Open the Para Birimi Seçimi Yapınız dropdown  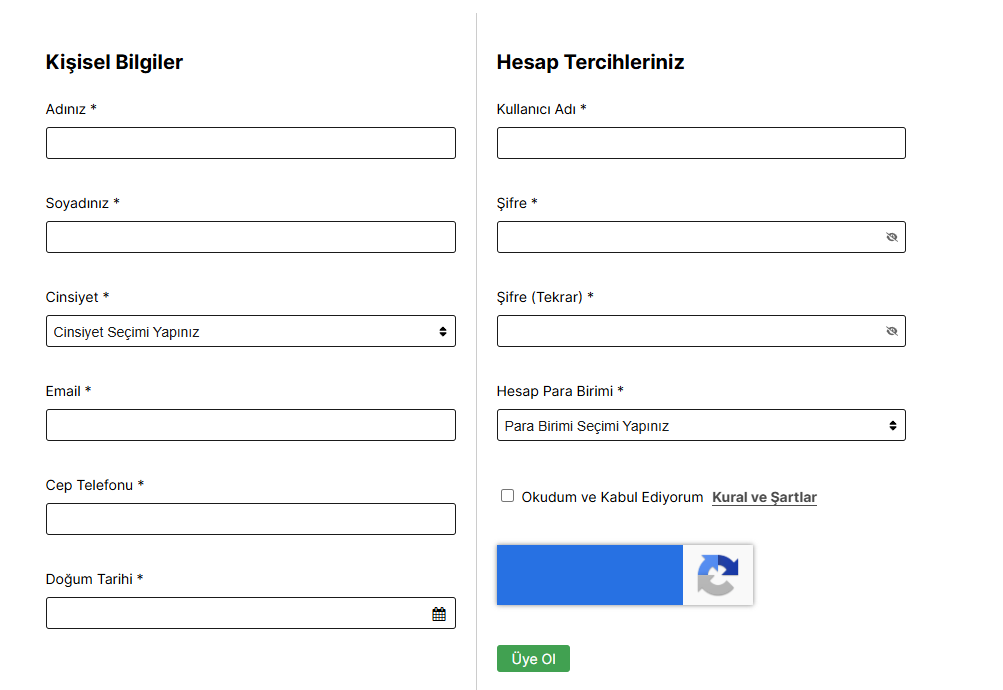pyautogui.click(x=701, y=425)
